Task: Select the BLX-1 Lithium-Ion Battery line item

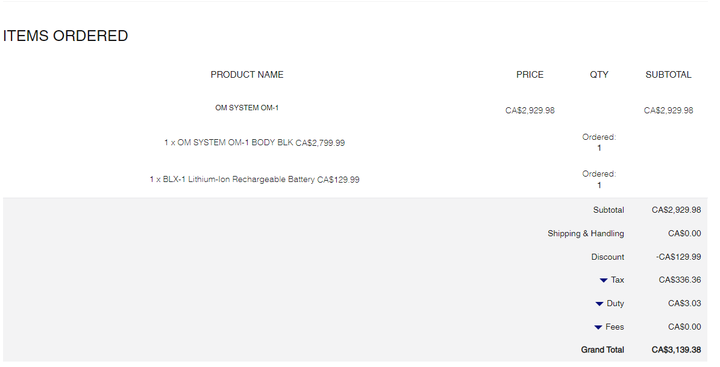Action: point(254,179)
